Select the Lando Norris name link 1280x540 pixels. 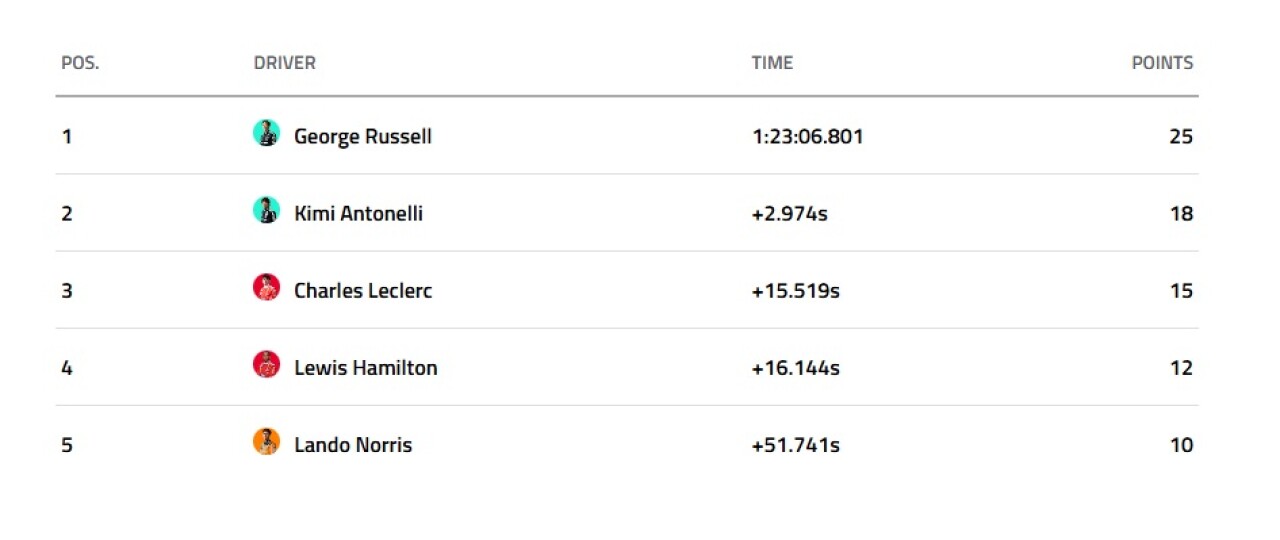pyautogui.click(x=353, y=445)
